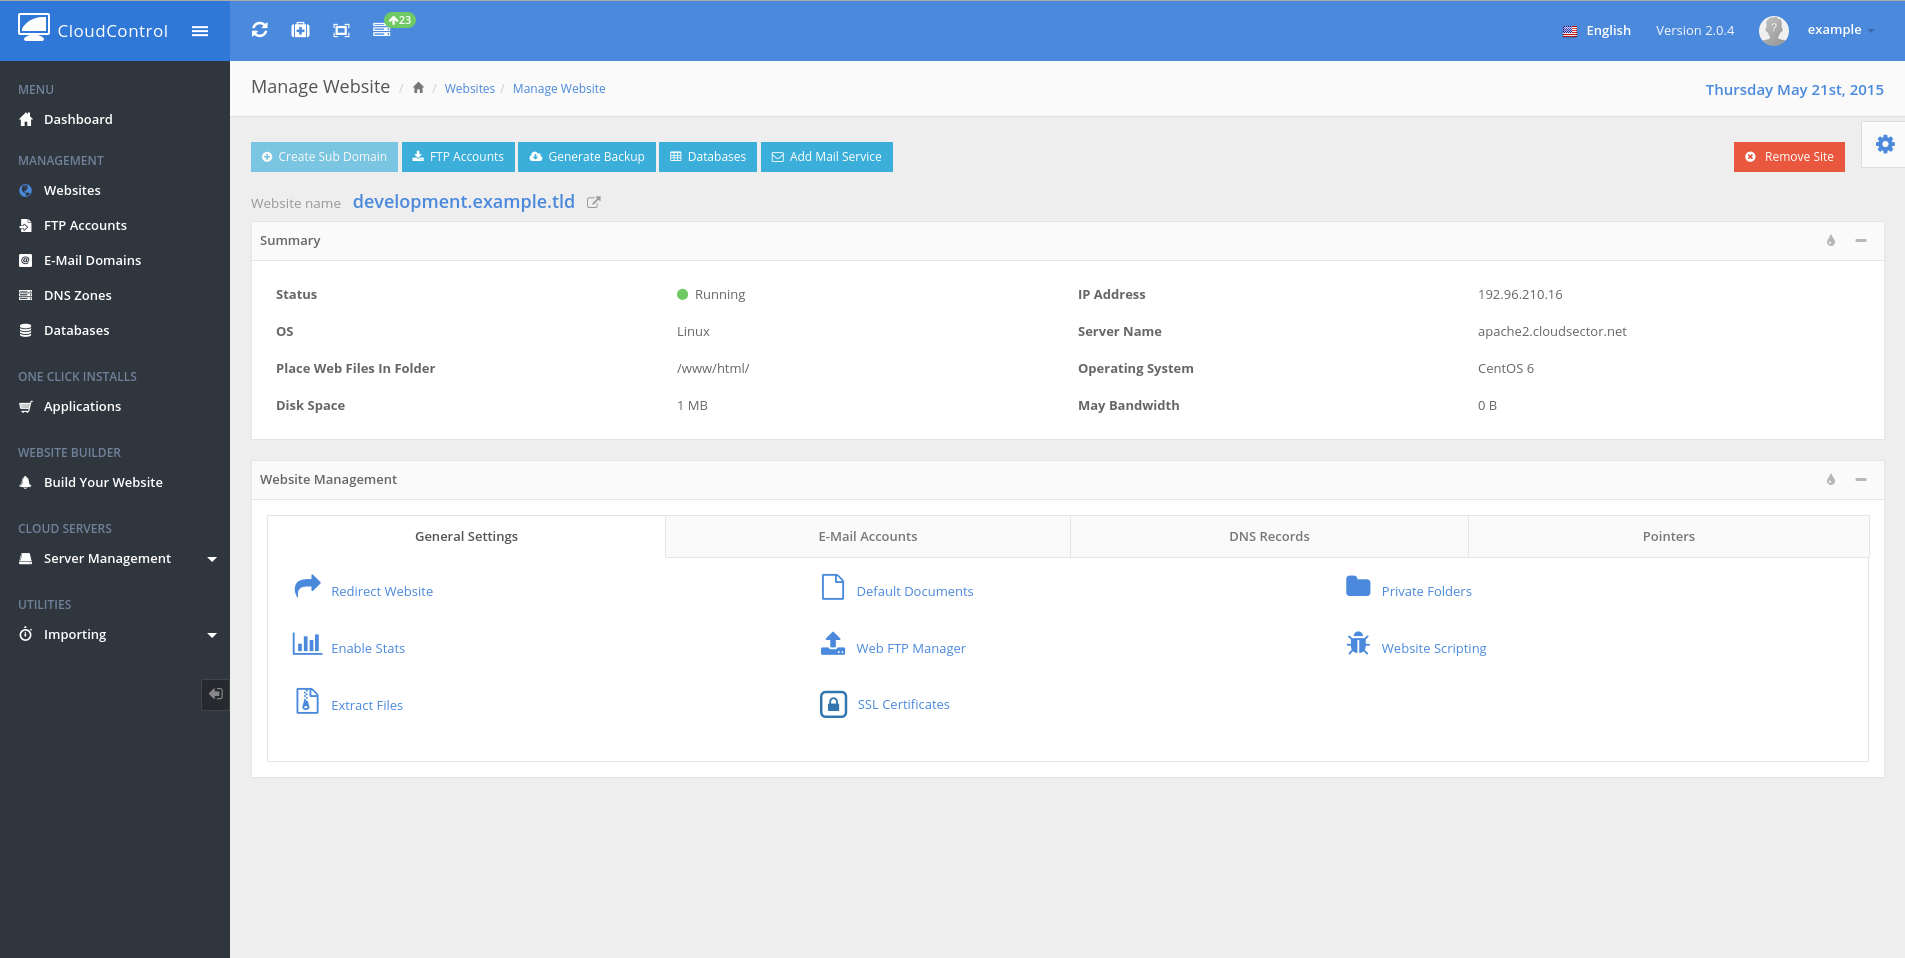Open the user avatar picture
Screen dimensions: 1905x958
click(1774, 31)
